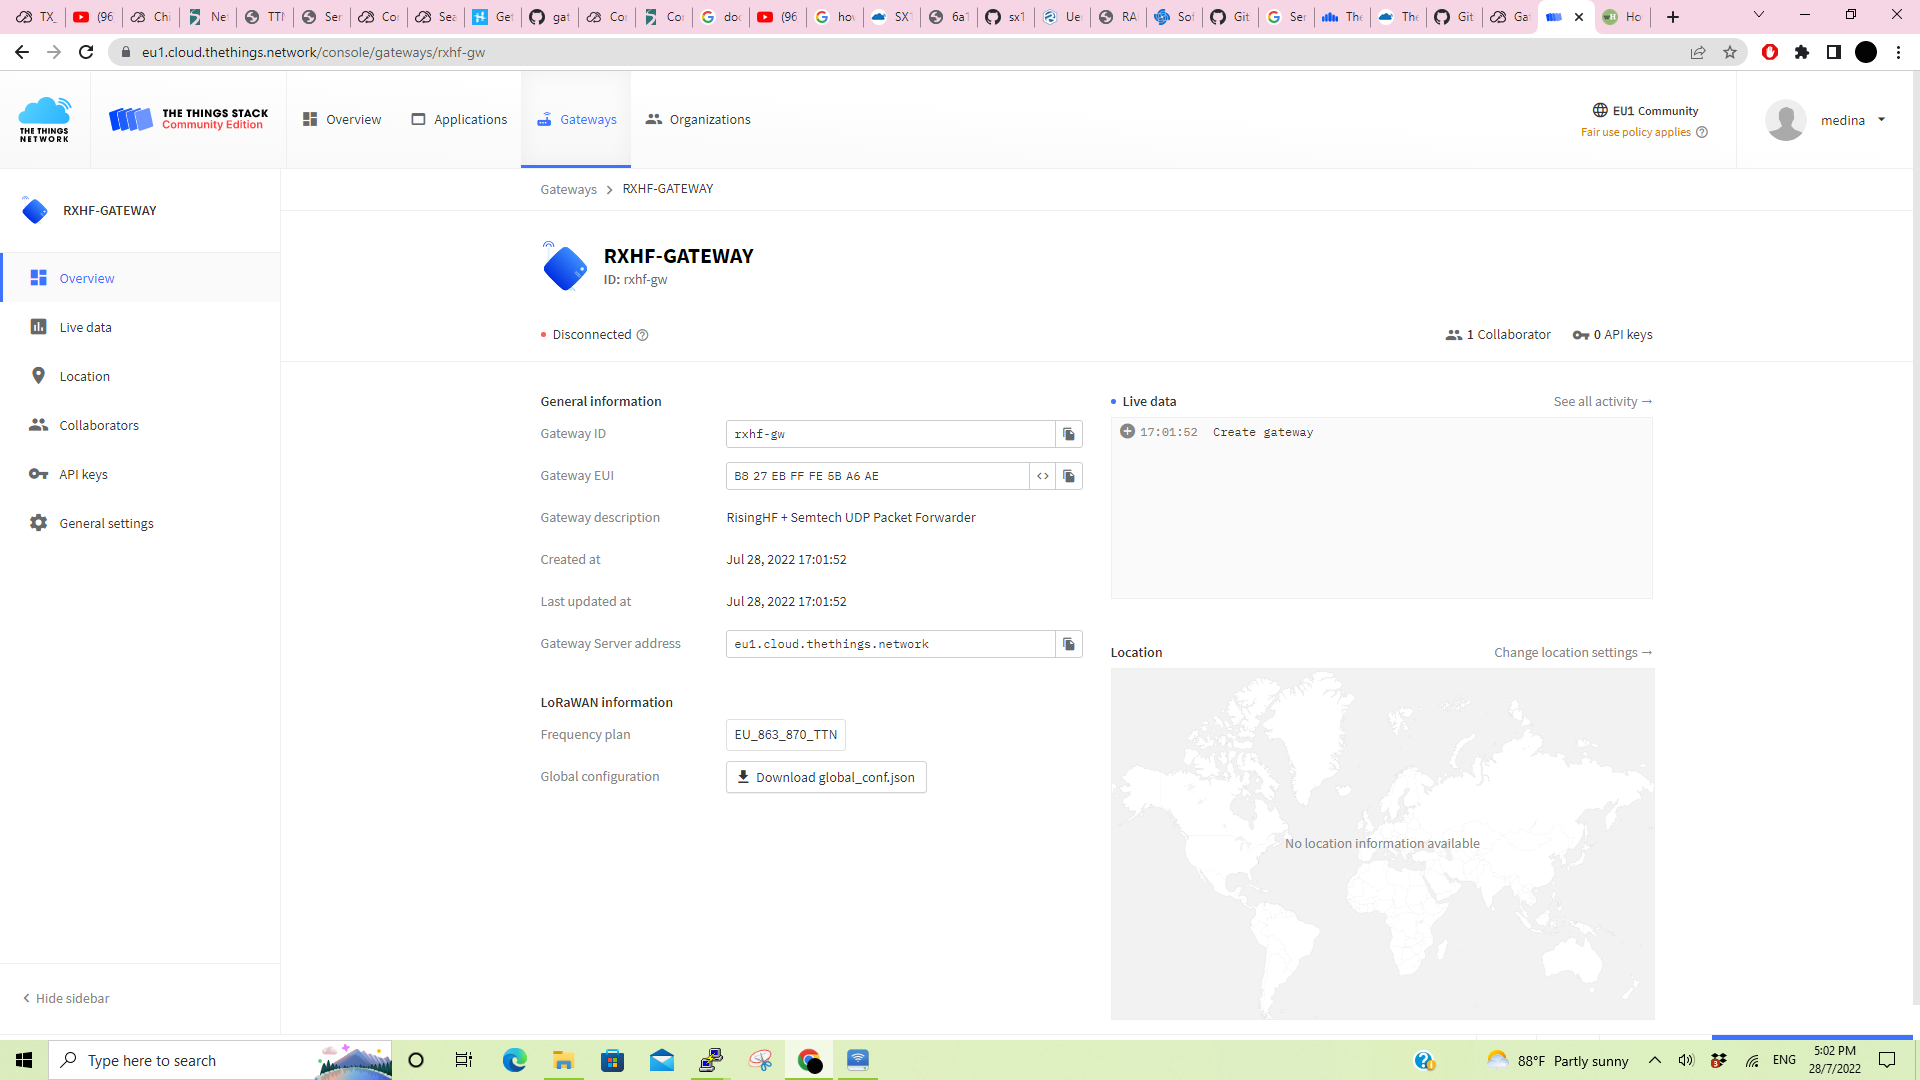Expand the browser tab search chevron
Image resolution: width=1920 pixels, height=1080 pixels.
pos(1758,14)
